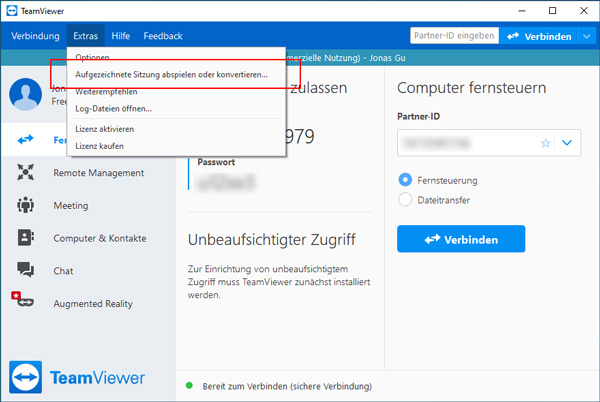Open the Hilfe menu
Screen dimensions: 600x402
point(121,36)
